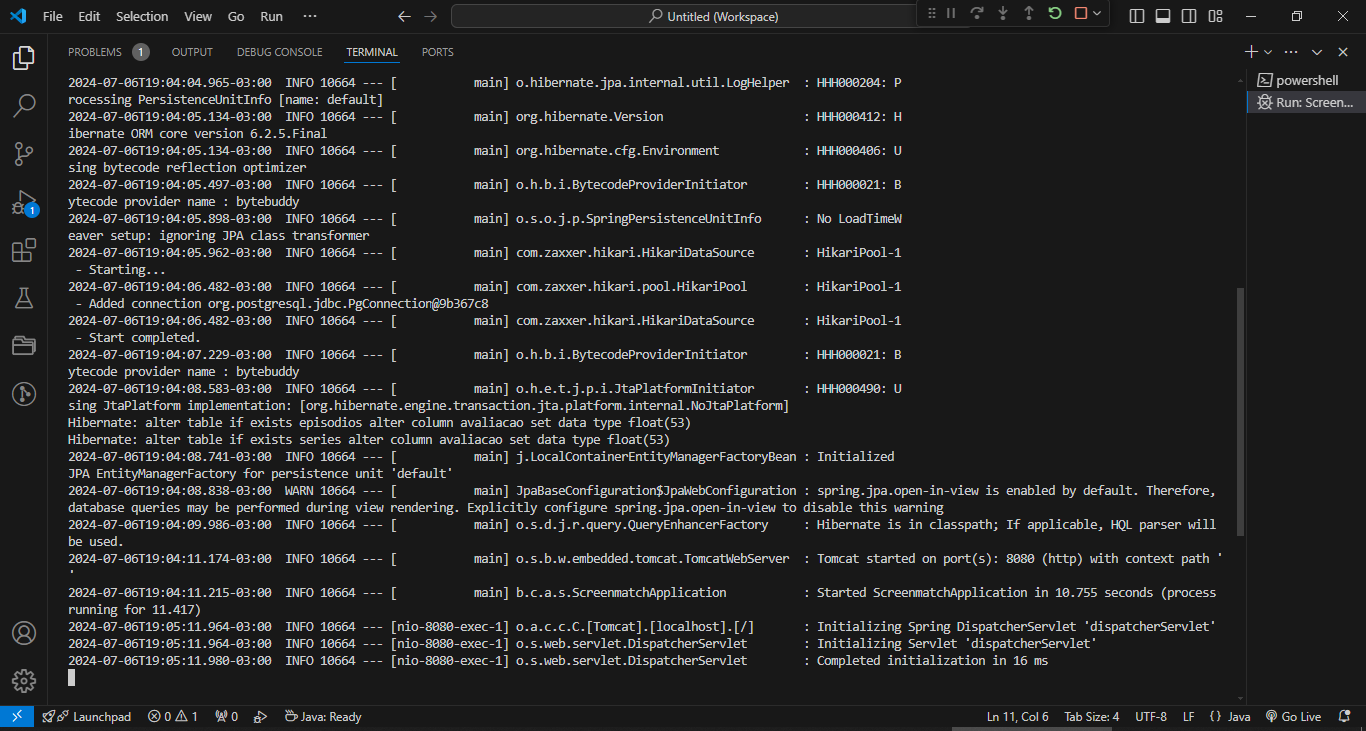Toggle primary side bar layout

1137,16
